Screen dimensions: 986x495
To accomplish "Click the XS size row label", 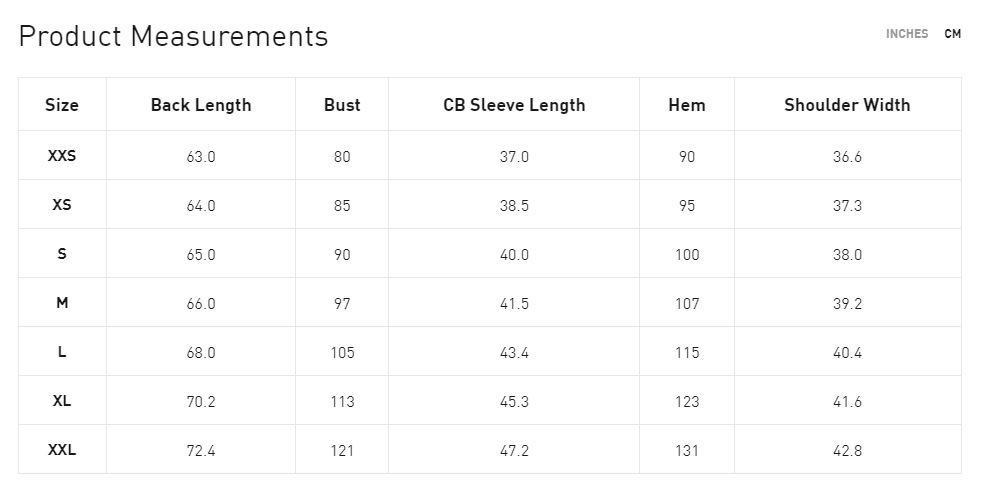I will [62, 205].
